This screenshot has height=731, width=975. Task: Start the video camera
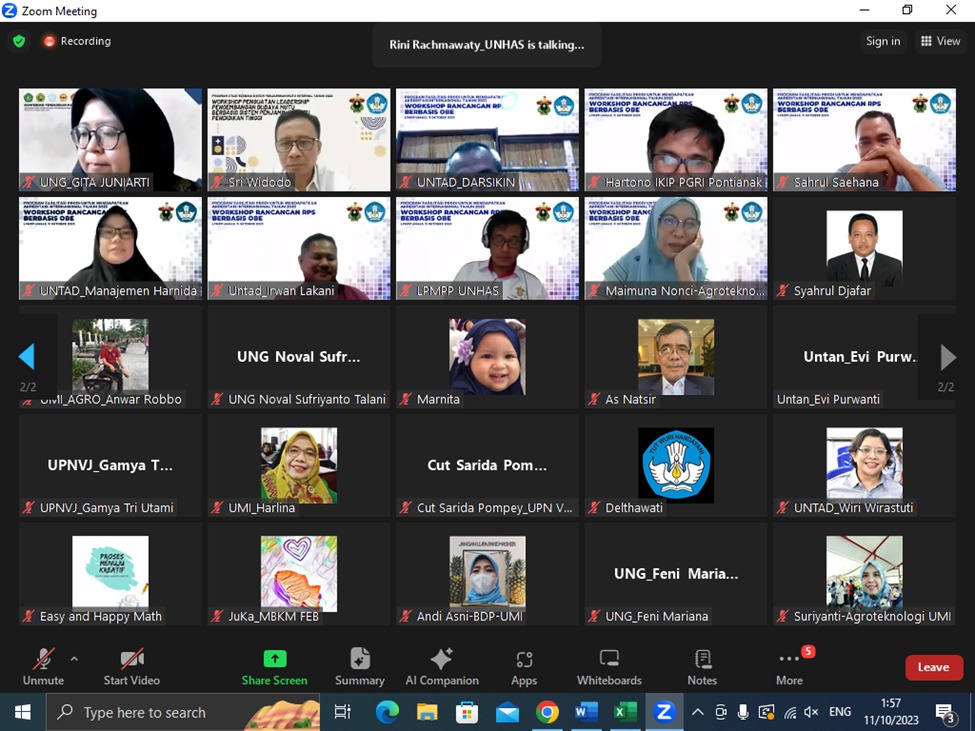pyautogui.click(x=132, y=667)
